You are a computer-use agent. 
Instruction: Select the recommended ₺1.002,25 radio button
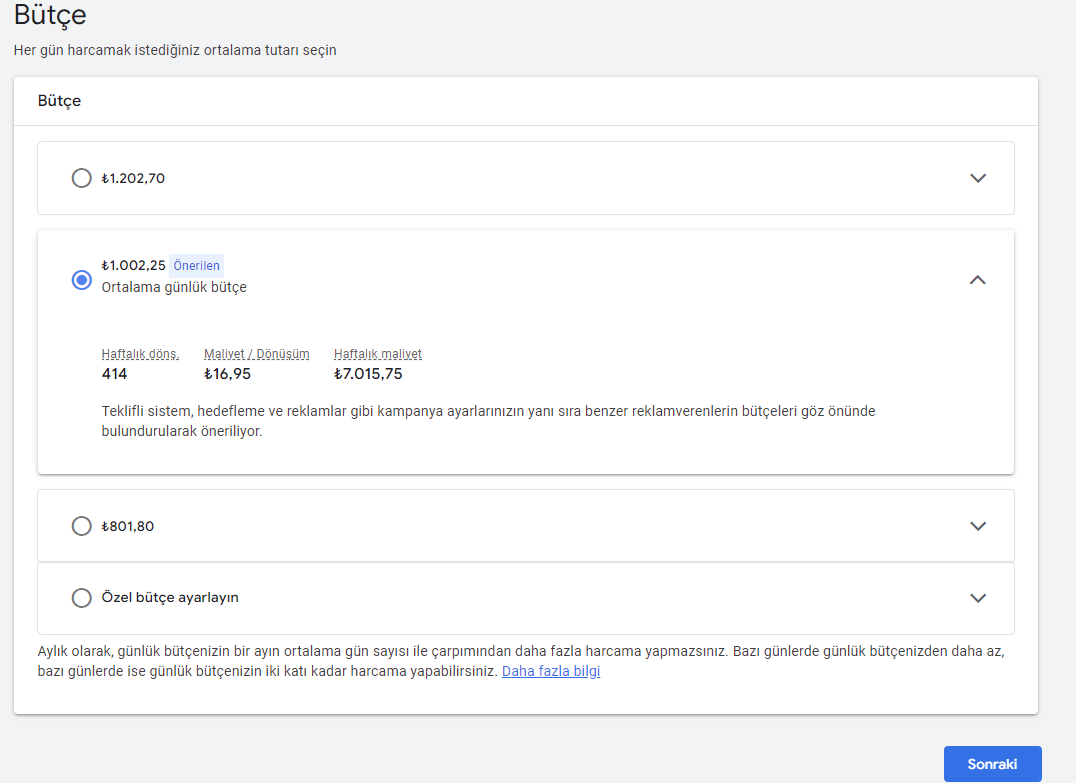(82, 280)
